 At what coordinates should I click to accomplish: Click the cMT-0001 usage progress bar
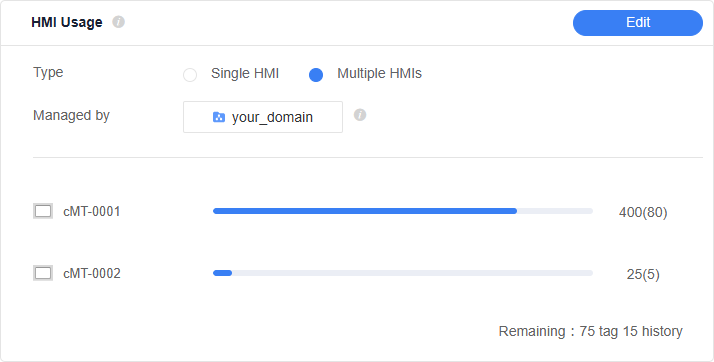click(403, 211)
